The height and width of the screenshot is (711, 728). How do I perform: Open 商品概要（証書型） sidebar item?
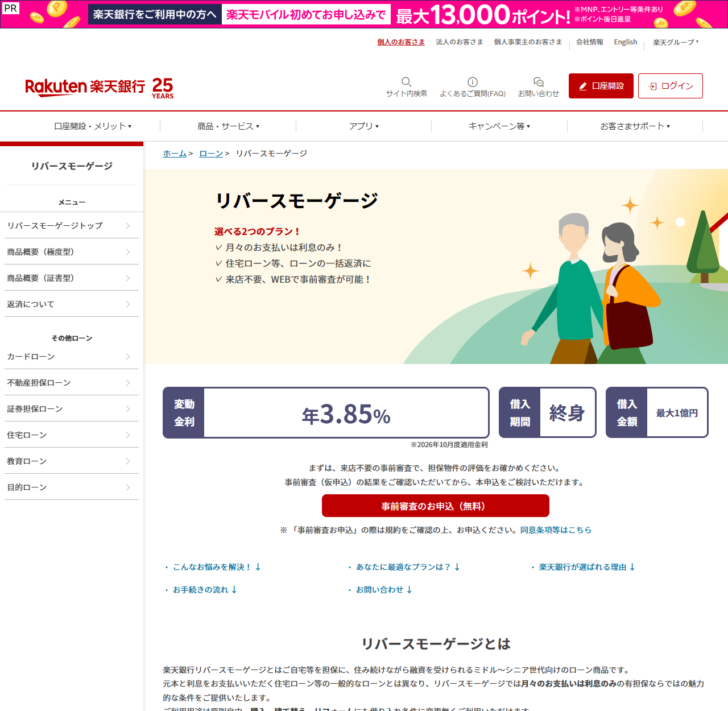point(72,278)
